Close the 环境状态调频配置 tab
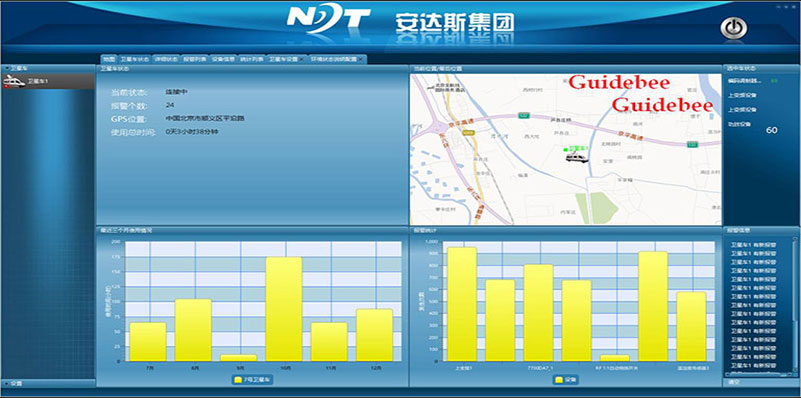Screen dimensions: 801x398 360,59
